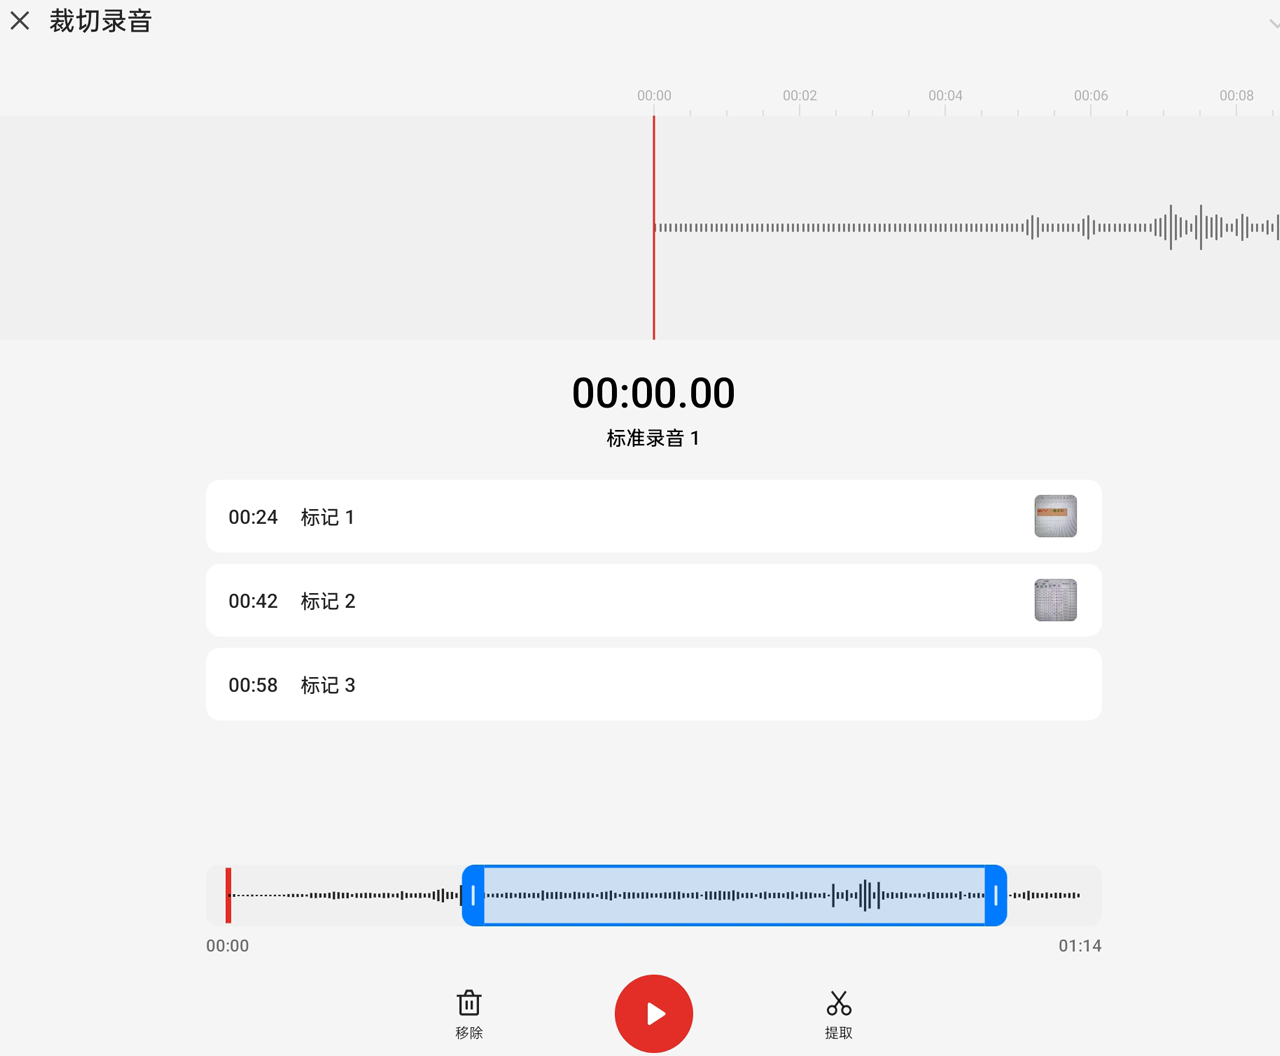1280x1056 pixels.
Task: Open the photo thumbnail on 标记 2
Action: (x=1055, y=599)
